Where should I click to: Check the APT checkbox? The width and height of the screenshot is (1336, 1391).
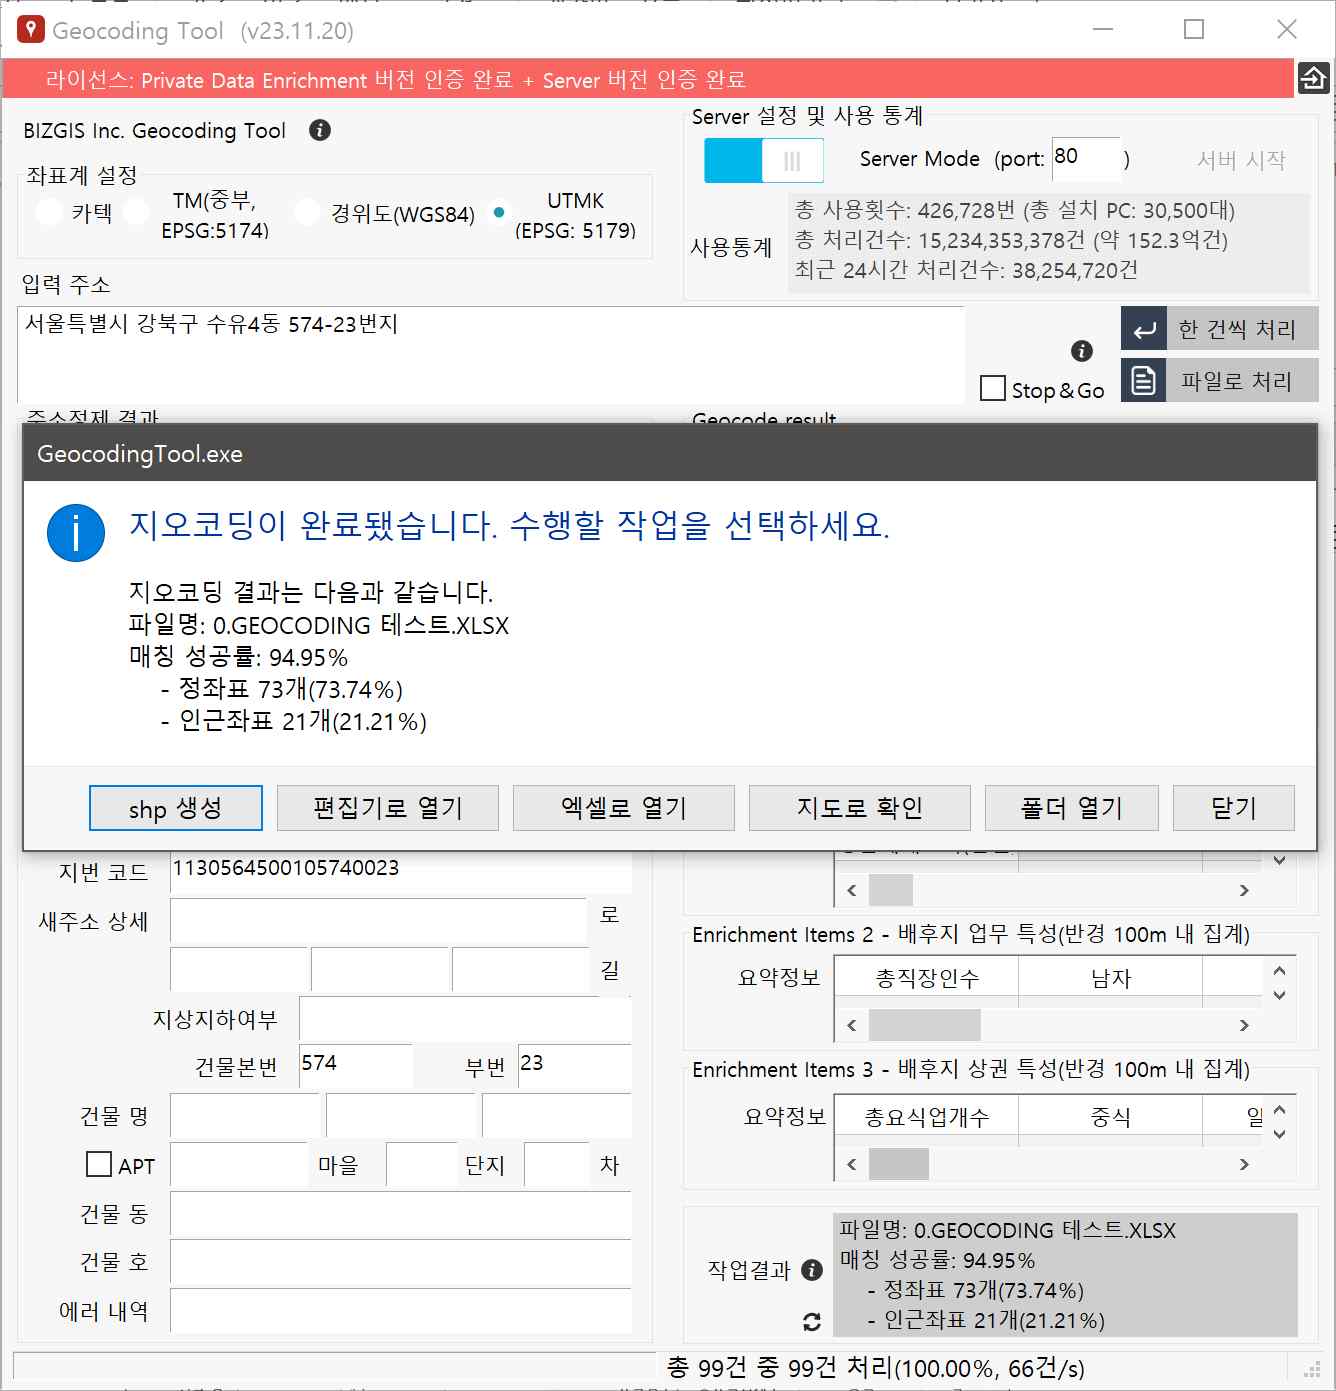(99, 1164)
